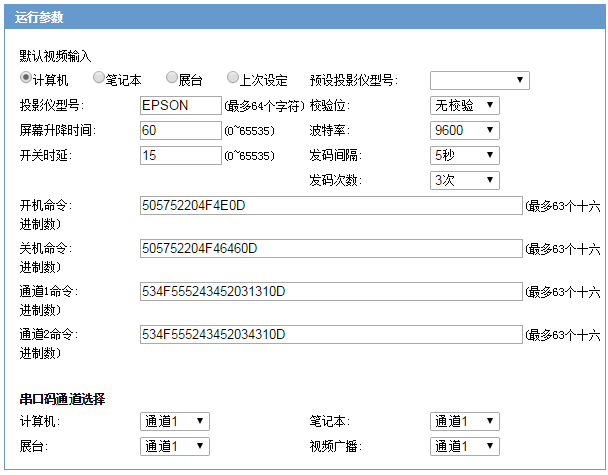
Task: Expand the 展台 channel selection dropdown
Action: click(x=174, y=446)
